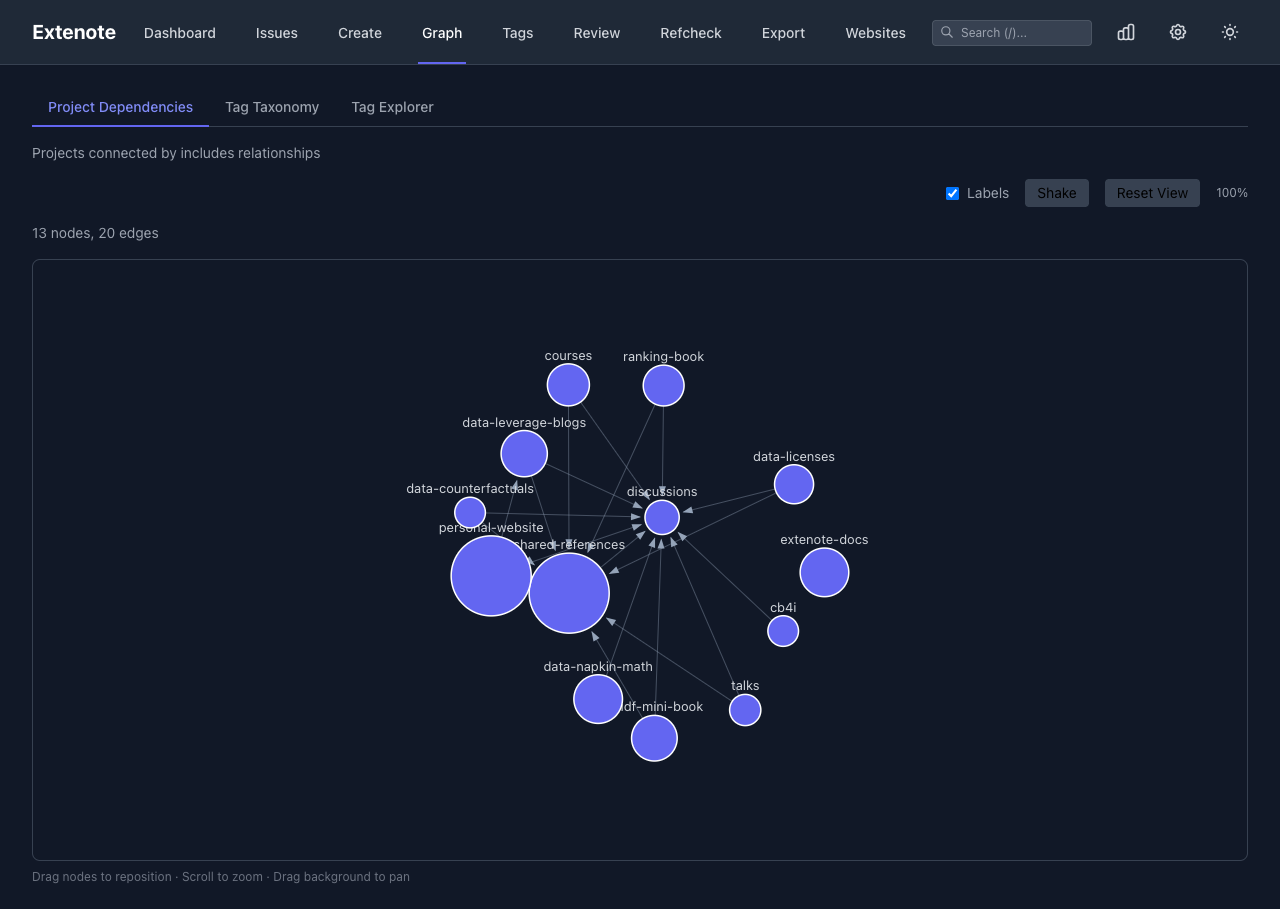Open the Websites section
The height and width of the screenshot is (909, 1280).
point(875,32)
